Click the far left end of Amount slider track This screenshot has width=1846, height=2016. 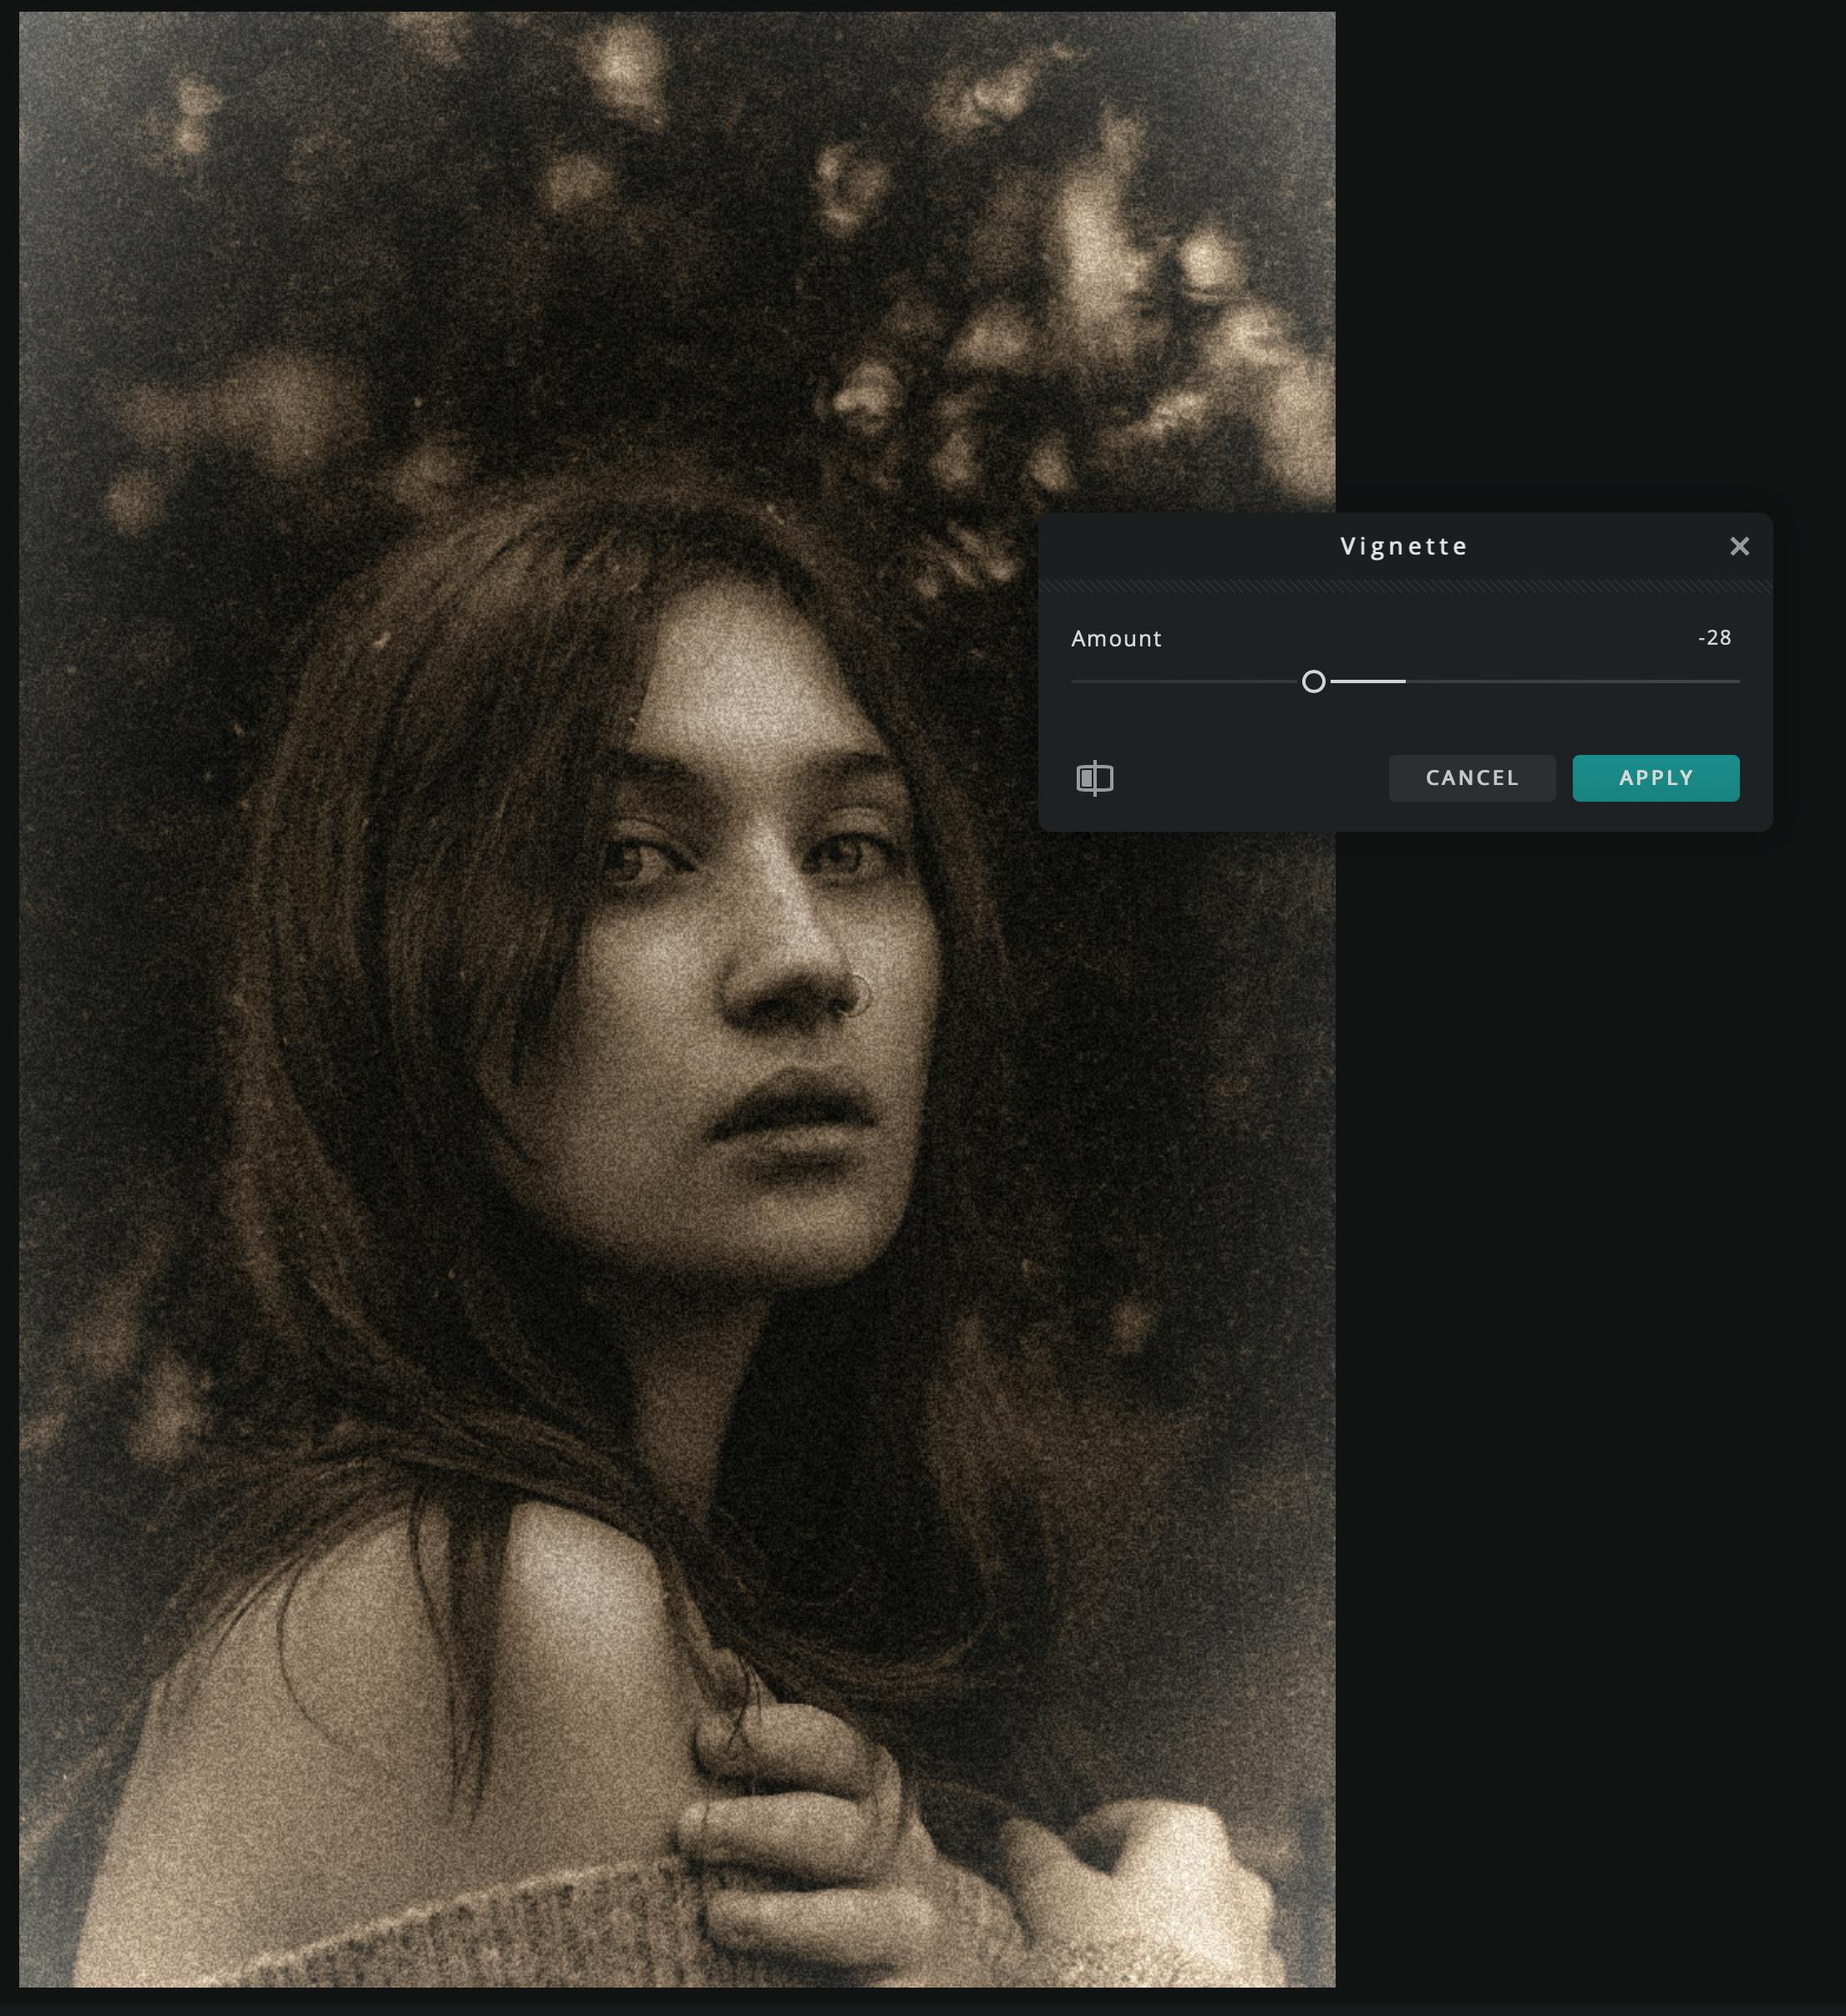click(1074, 682)
